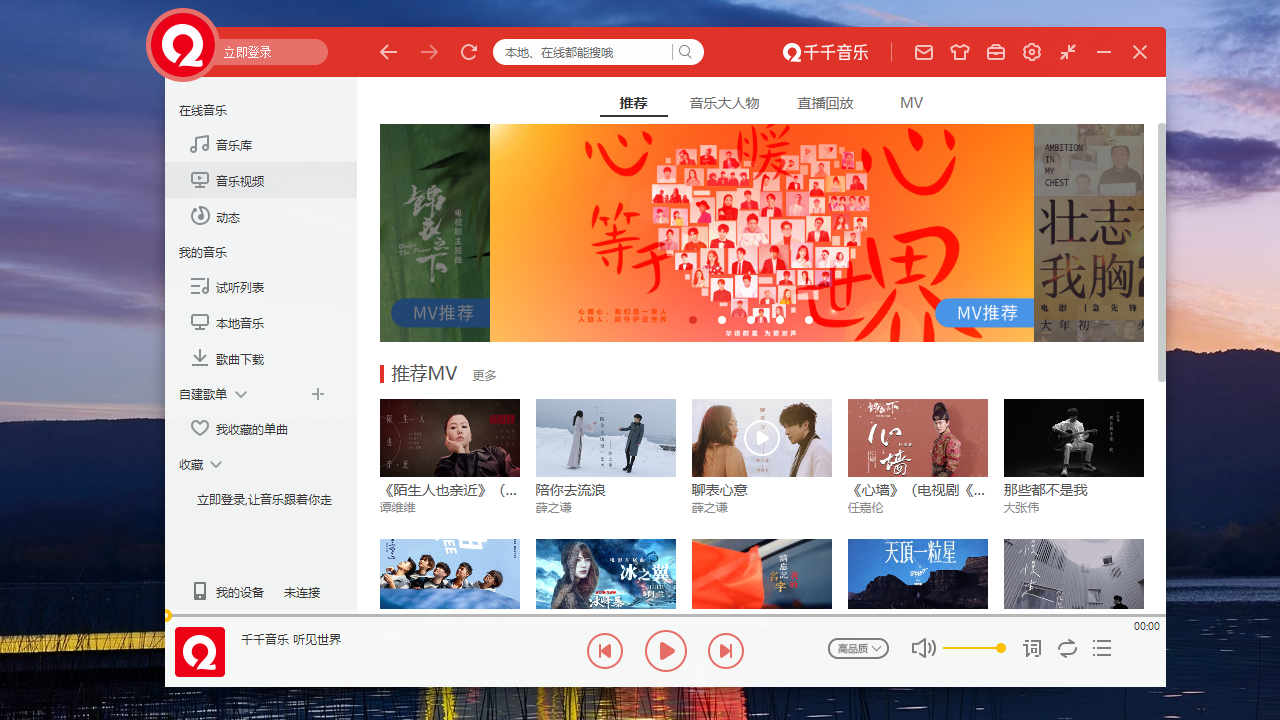Click artist name 任嘉伦
This screenshot has width=1280, height=720.
(x=866, y=508)
